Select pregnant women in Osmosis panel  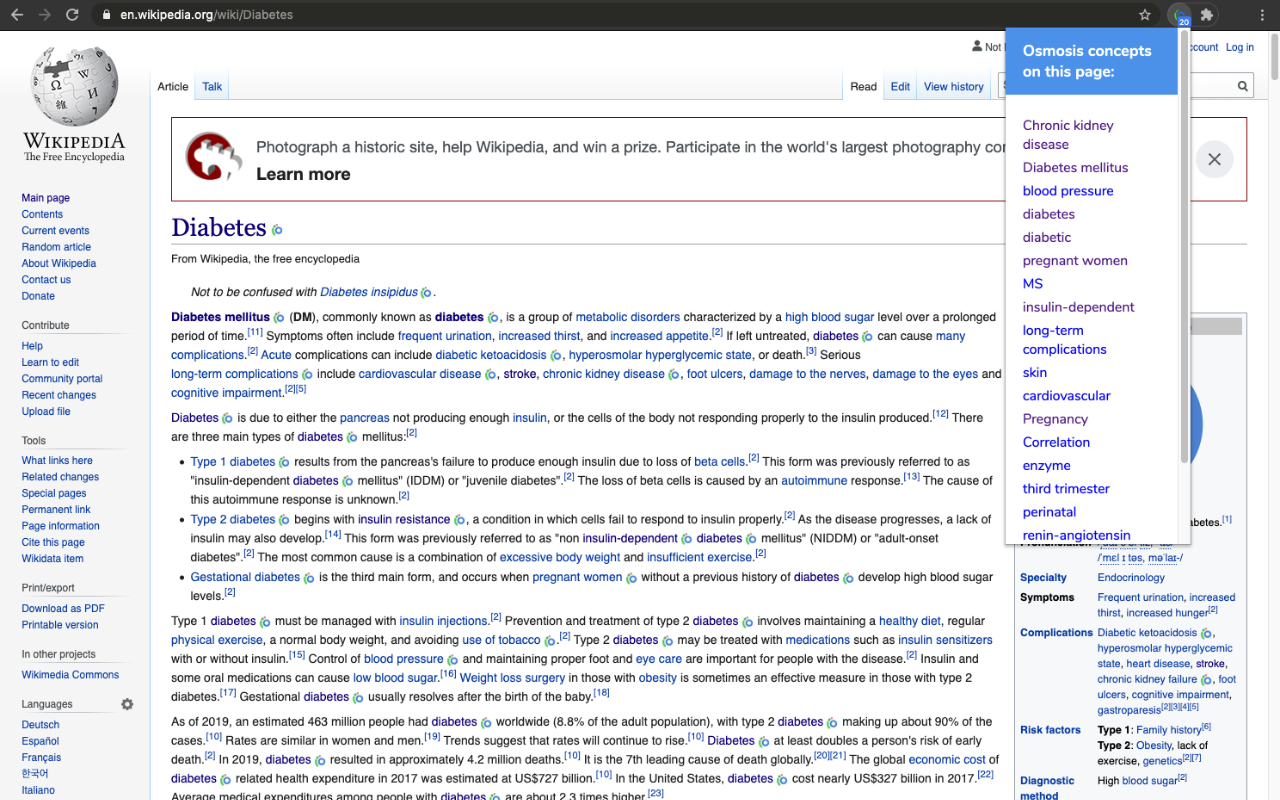coord(1074,261)
